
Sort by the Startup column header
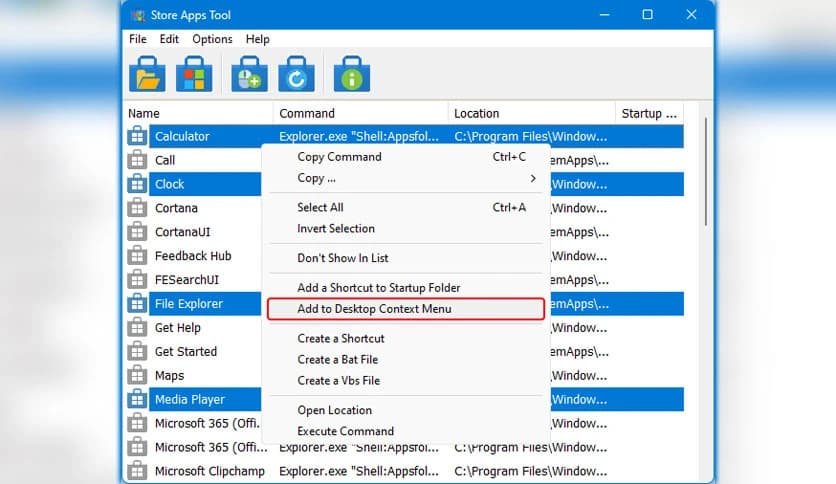pyautogui.click(x=649, y=114)
